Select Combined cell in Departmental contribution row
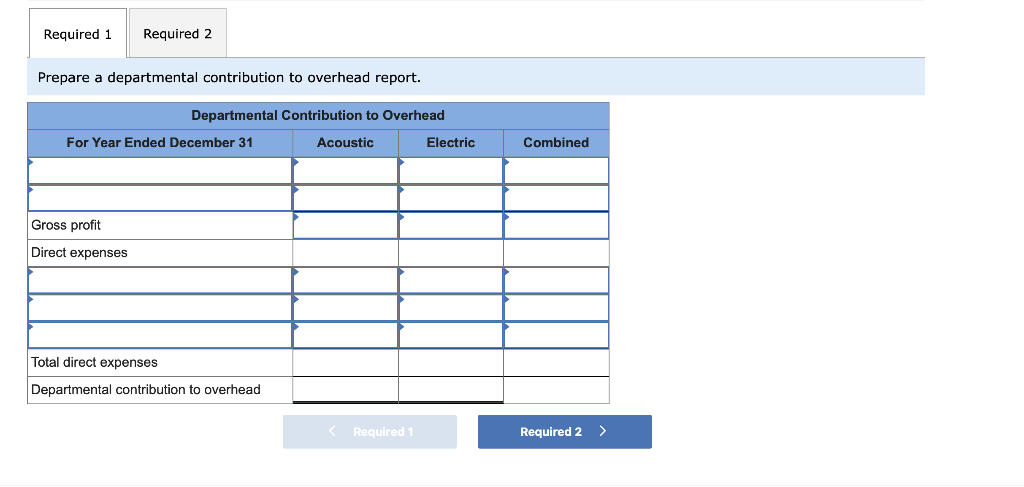Screen dimensions: 1024x487 pyautogui.click(x=556, y=390)
